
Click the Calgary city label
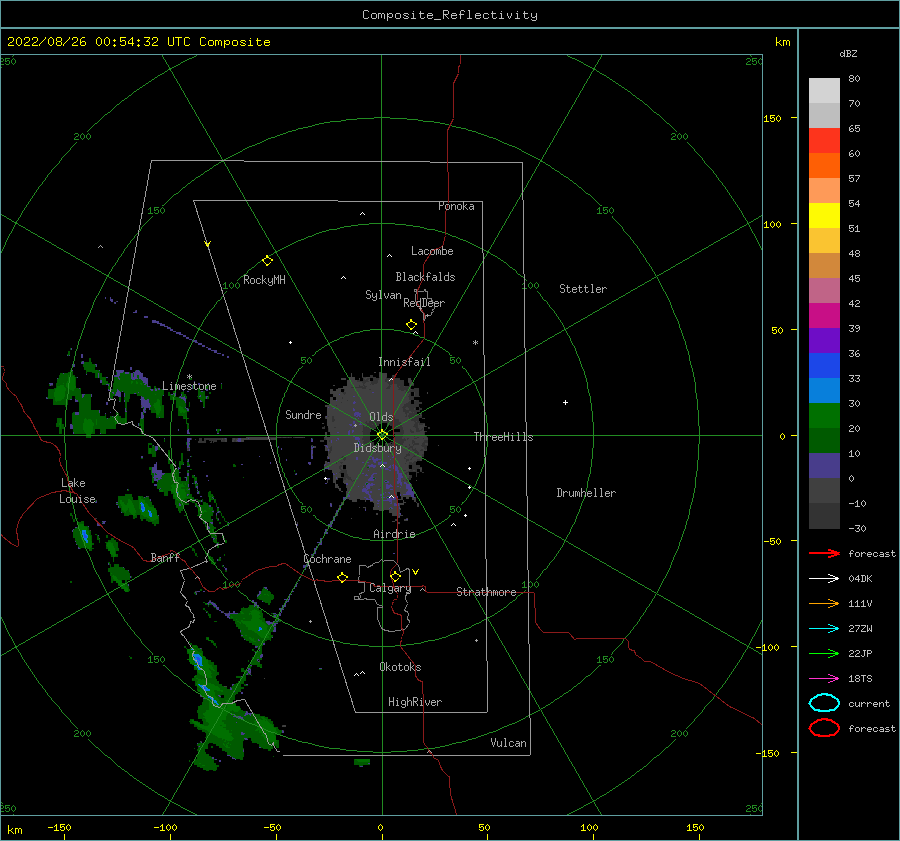click(x=390, y=588)
